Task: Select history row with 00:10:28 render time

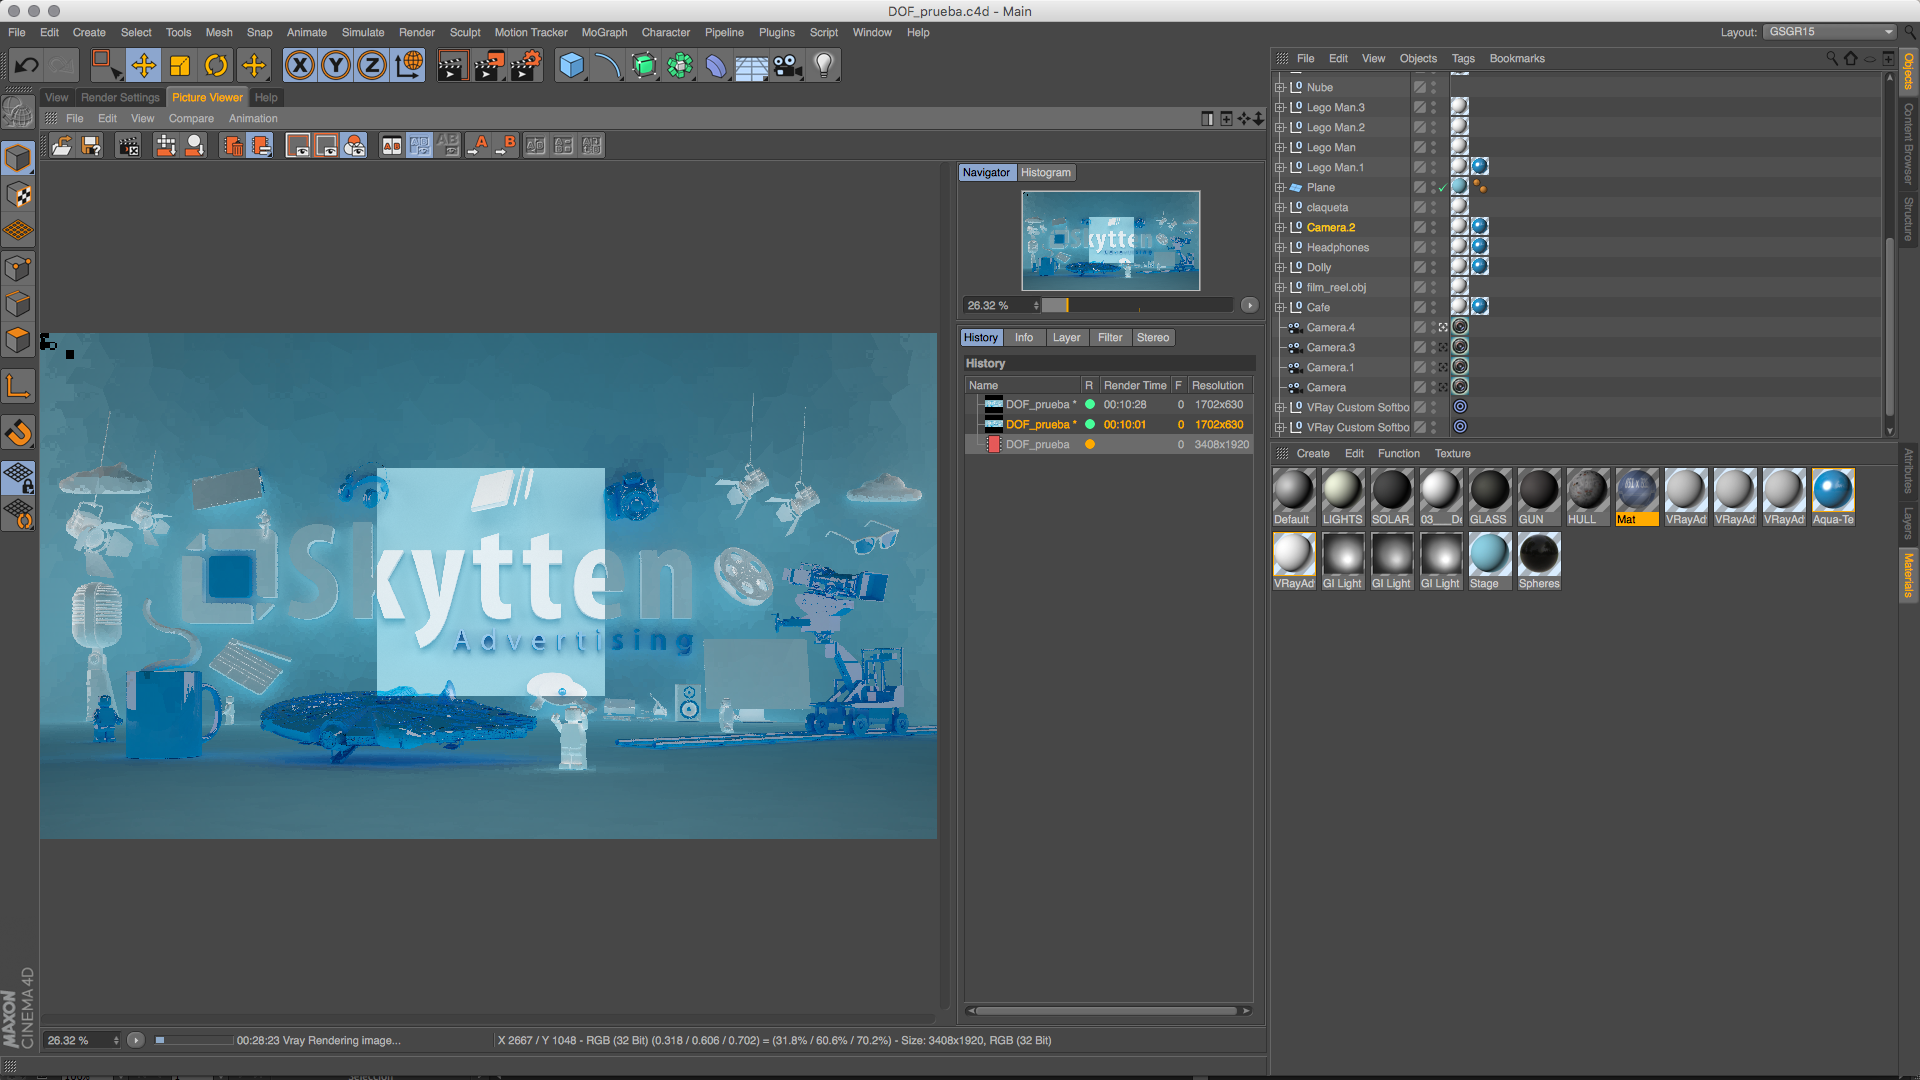Action: tap(1109, 405)
